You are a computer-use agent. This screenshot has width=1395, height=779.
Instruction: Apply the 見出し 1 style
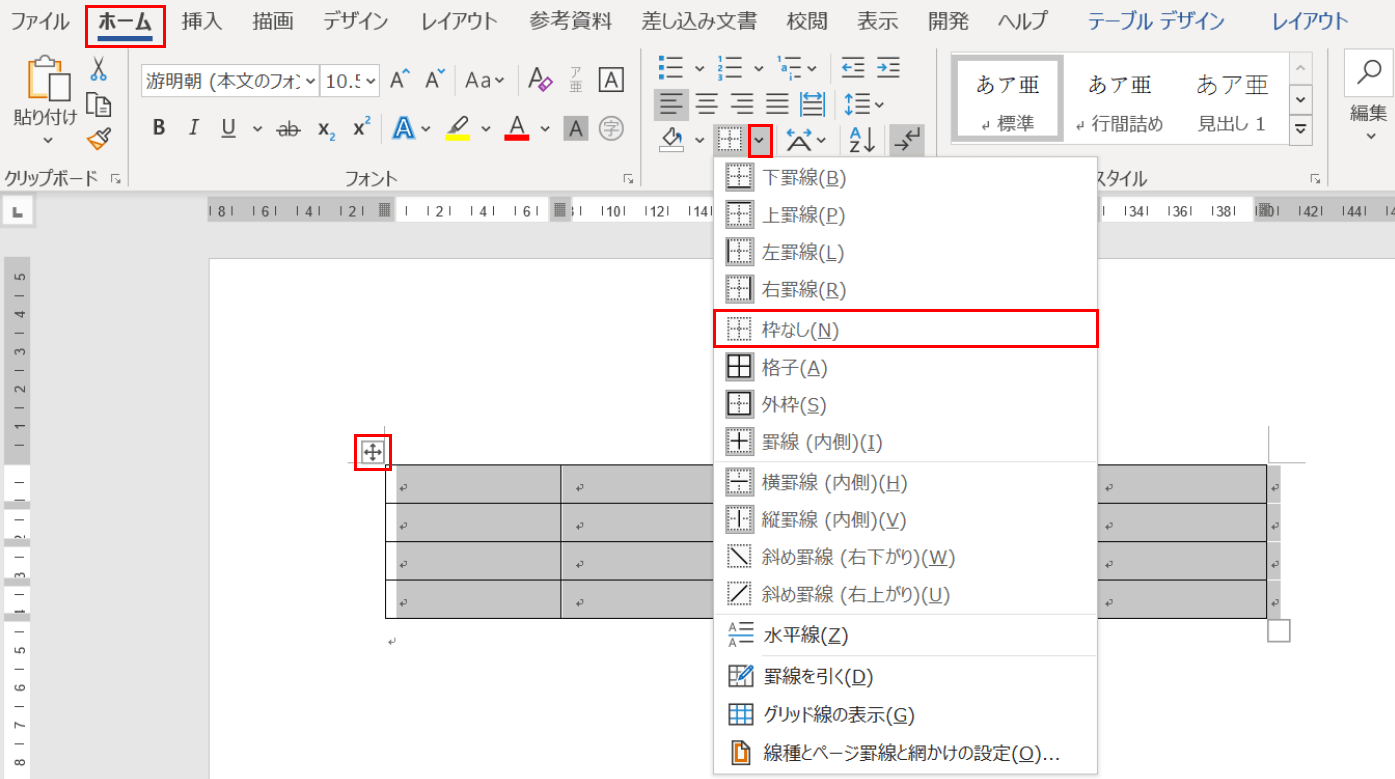[x=1231, y=98]
